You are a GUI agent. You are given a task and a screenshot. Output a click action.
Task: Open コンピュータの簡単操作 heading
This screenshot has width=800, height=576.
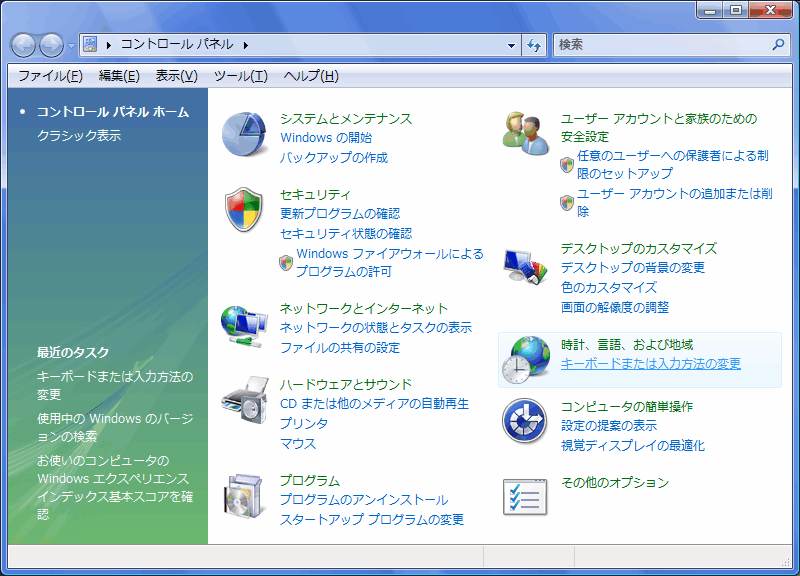point(627,407)
